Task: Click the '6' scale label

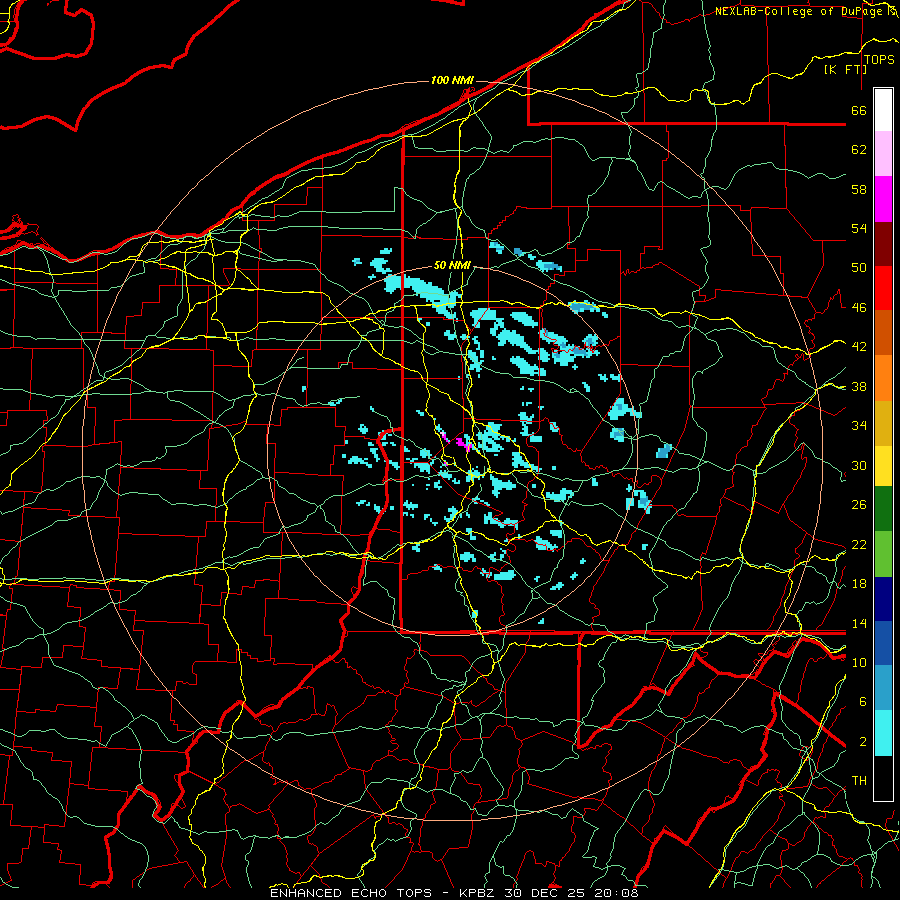Action: [x=862, y=702]
